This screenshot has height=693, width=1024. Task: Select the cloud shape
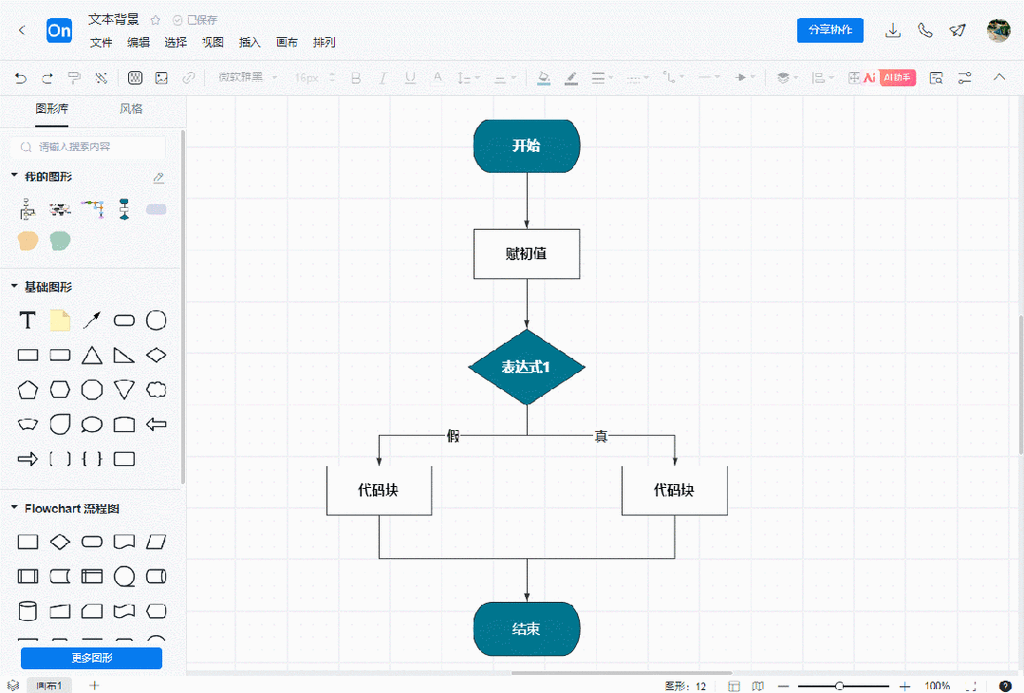point(156,390)
